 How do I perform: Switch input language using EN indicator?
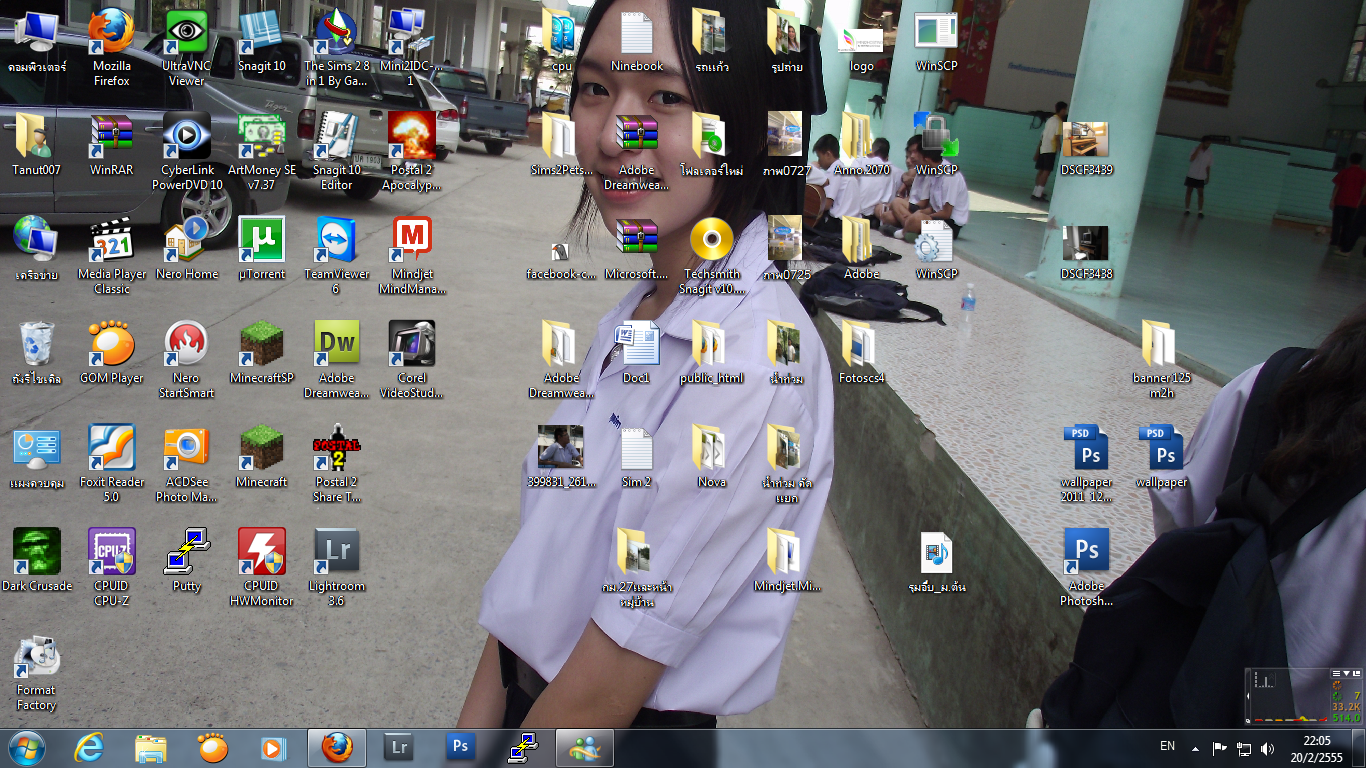click(x=1167, y=747)
